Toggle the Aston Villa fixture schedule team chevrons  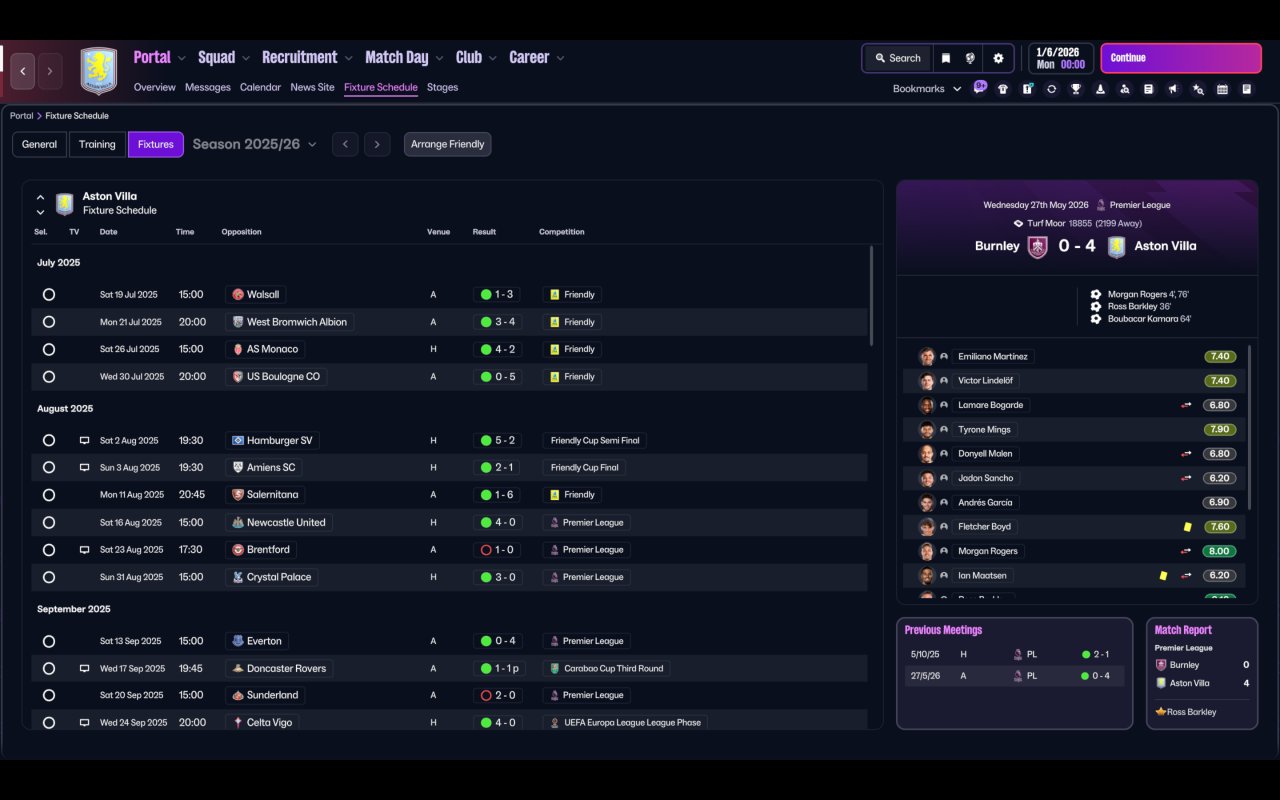tap(40, 204)
